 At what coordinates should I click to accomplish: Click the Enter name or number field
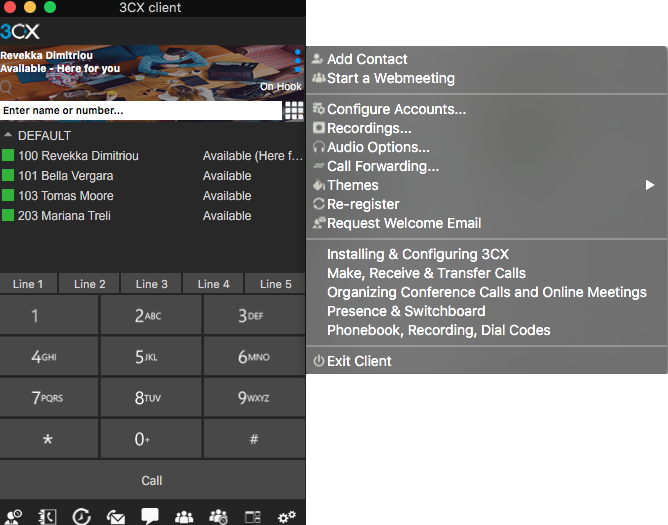point(141,111)
